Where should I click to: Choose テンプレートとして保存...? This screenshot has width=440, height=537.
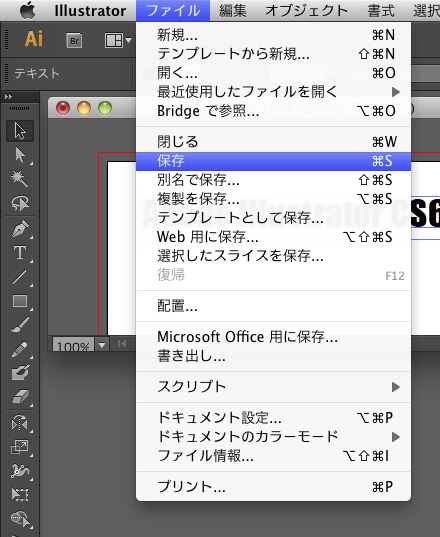tap(274, 218)
